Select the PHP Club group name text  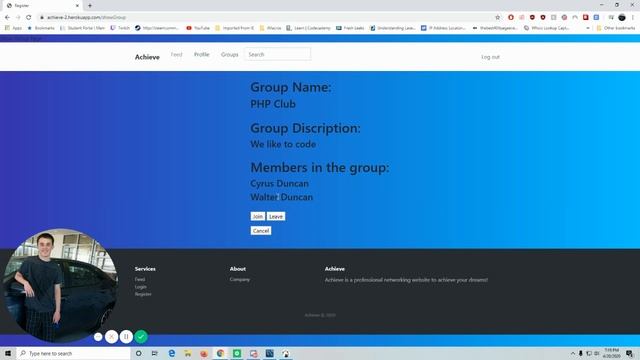(273, 104)
